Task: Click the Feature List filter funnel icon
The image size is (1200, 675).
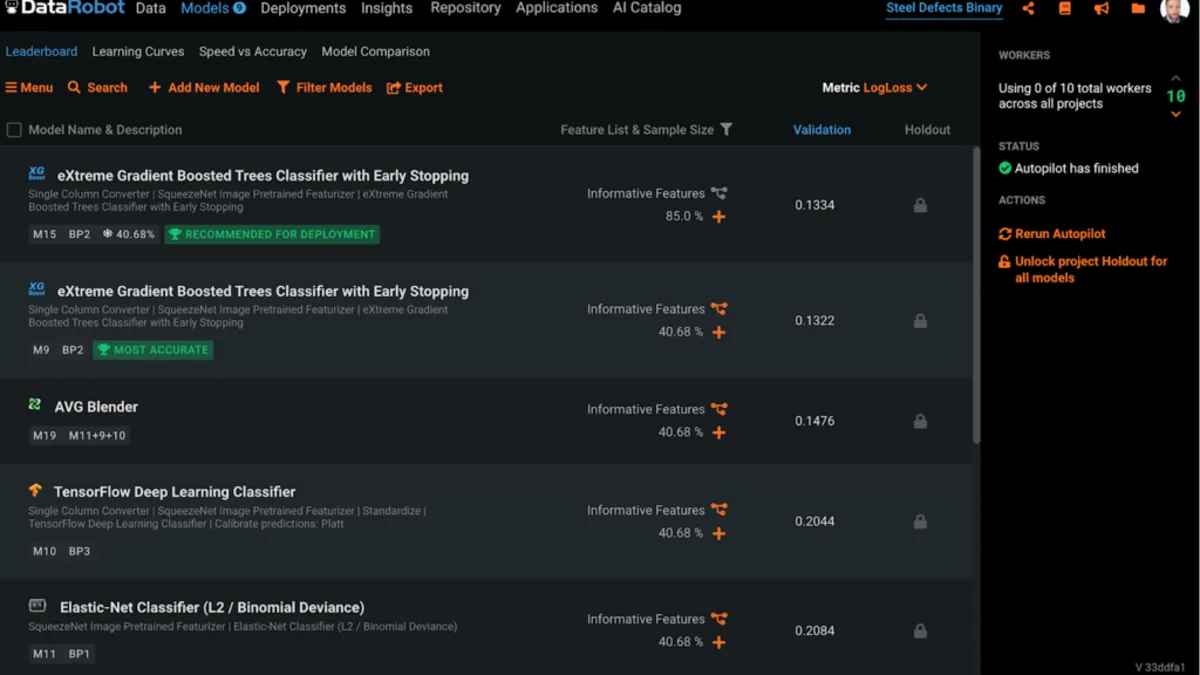Action: (726, 129)
